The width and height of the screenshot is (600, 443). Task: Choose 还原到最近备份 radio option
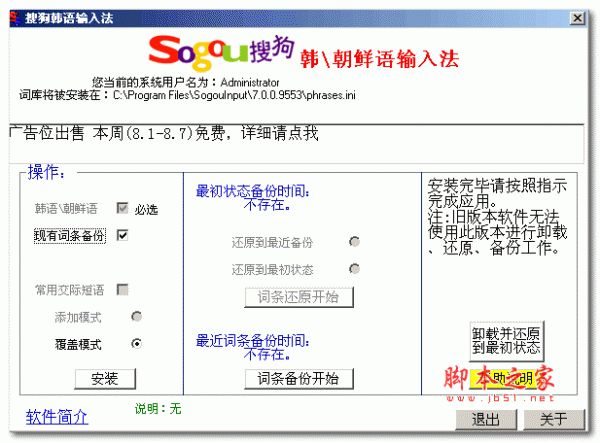coord(354,242)
